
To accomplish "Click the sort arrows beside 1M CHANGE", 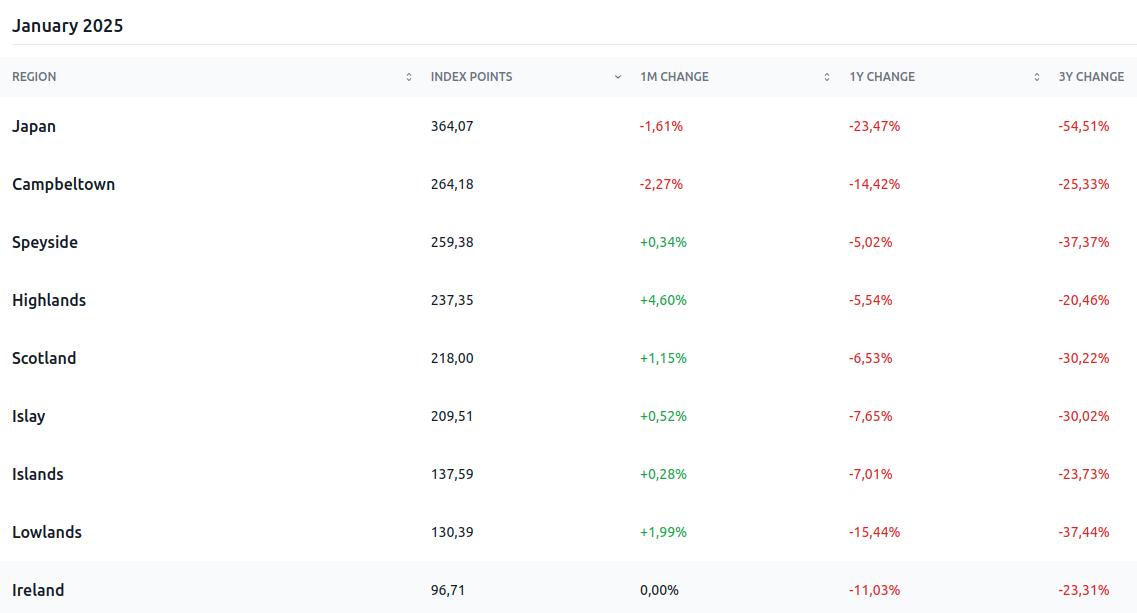I will click(827, 77).
